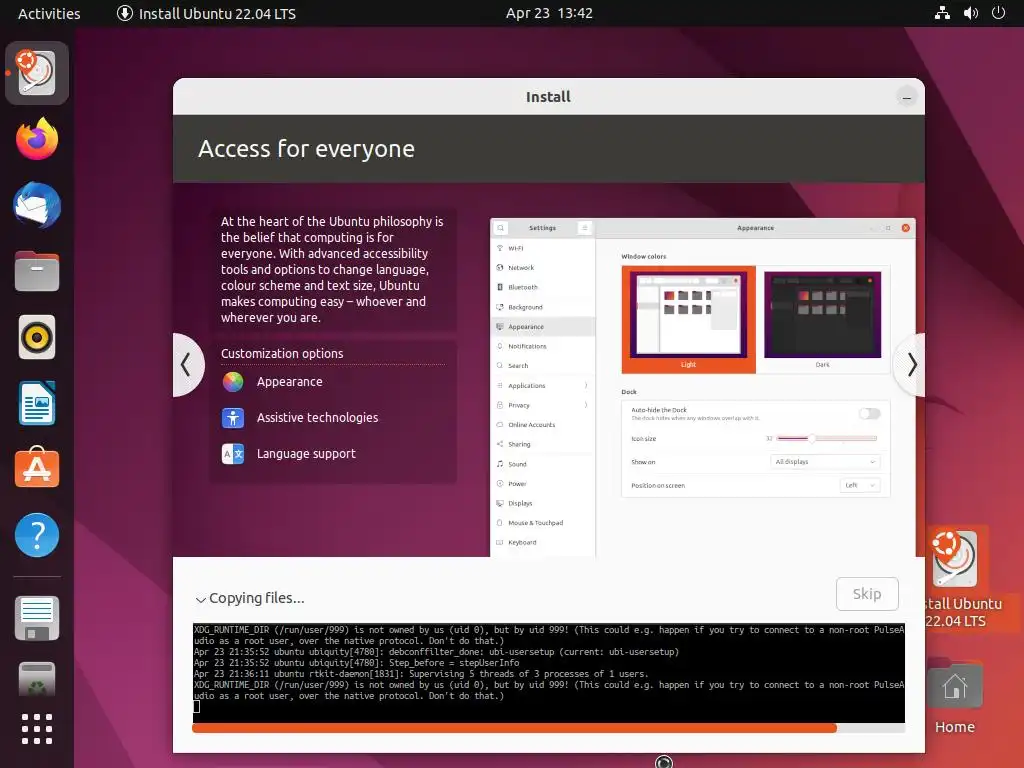Open the Ubiquity installer dock icon

pos(37,72)
